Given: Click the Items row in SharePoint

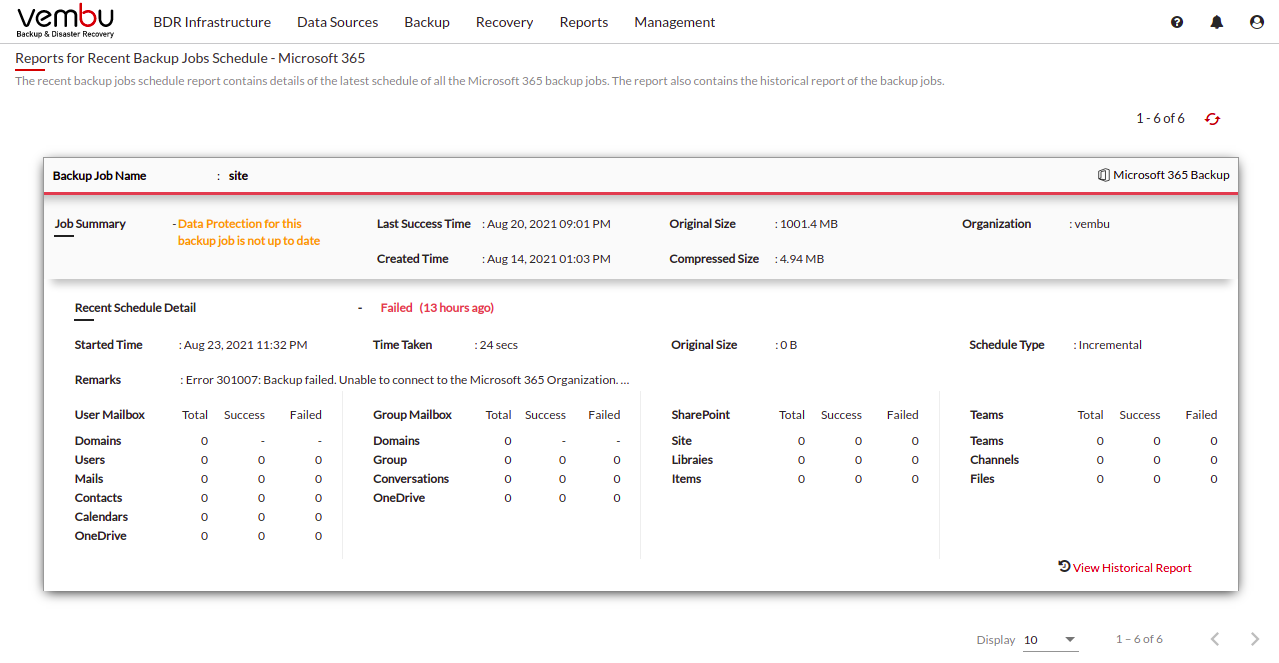Looking at the screenshot, I should 687,479.
